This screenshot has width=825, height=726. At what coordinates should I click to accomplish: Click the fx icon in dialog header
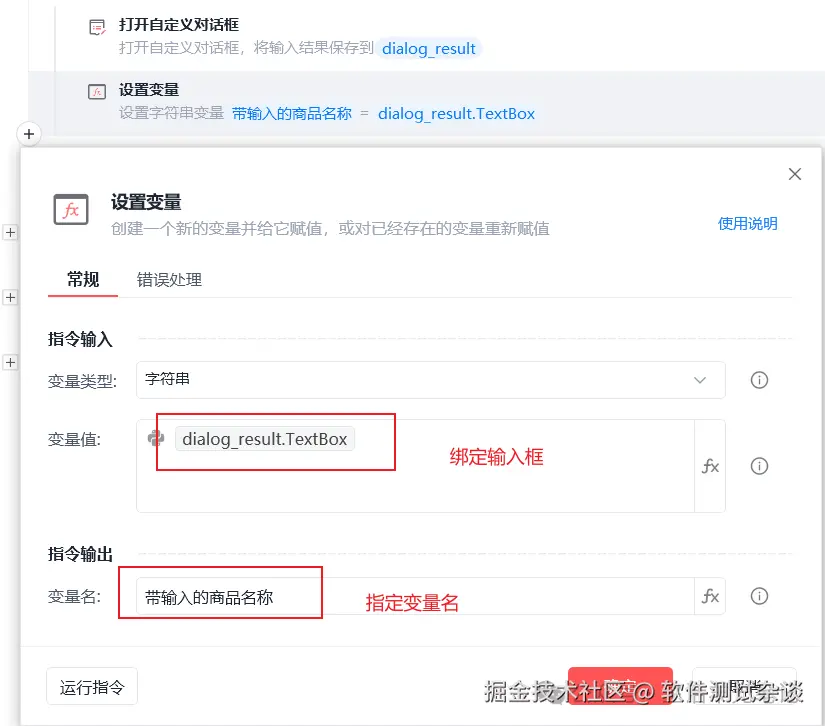click(x=69, y=210)
